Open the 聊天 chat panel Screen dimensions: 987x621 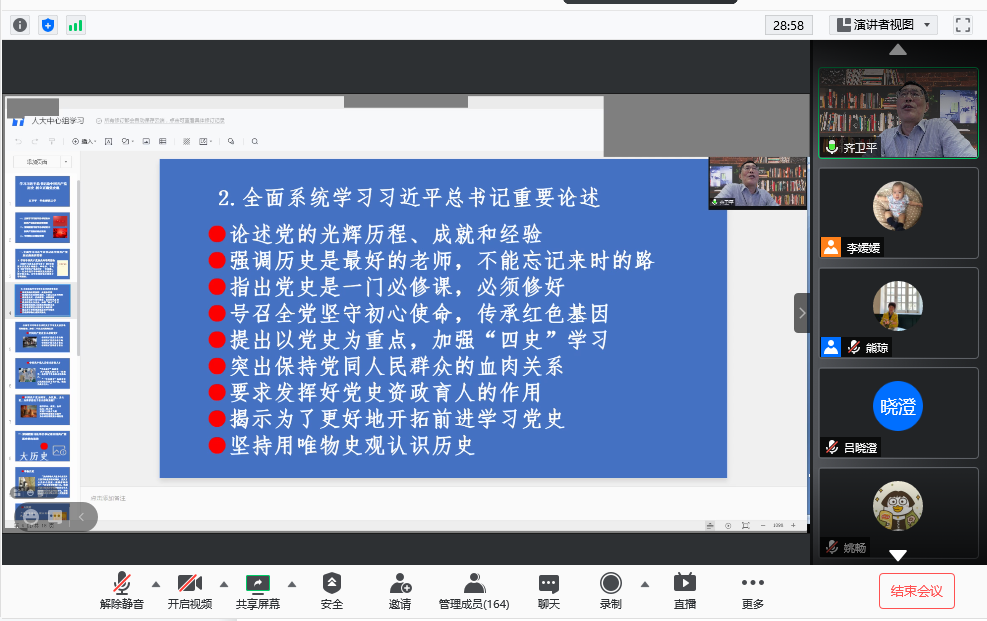(548, 590)
